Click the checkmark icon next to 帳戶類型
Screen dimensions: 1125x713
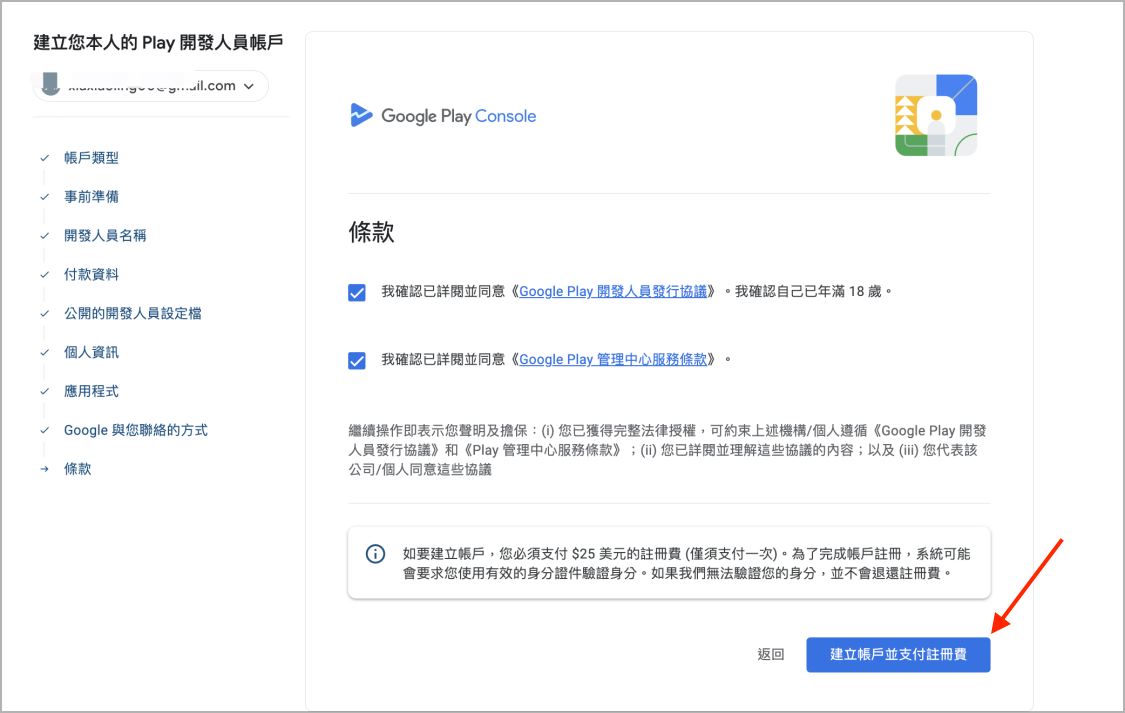[x=44, y=158]
